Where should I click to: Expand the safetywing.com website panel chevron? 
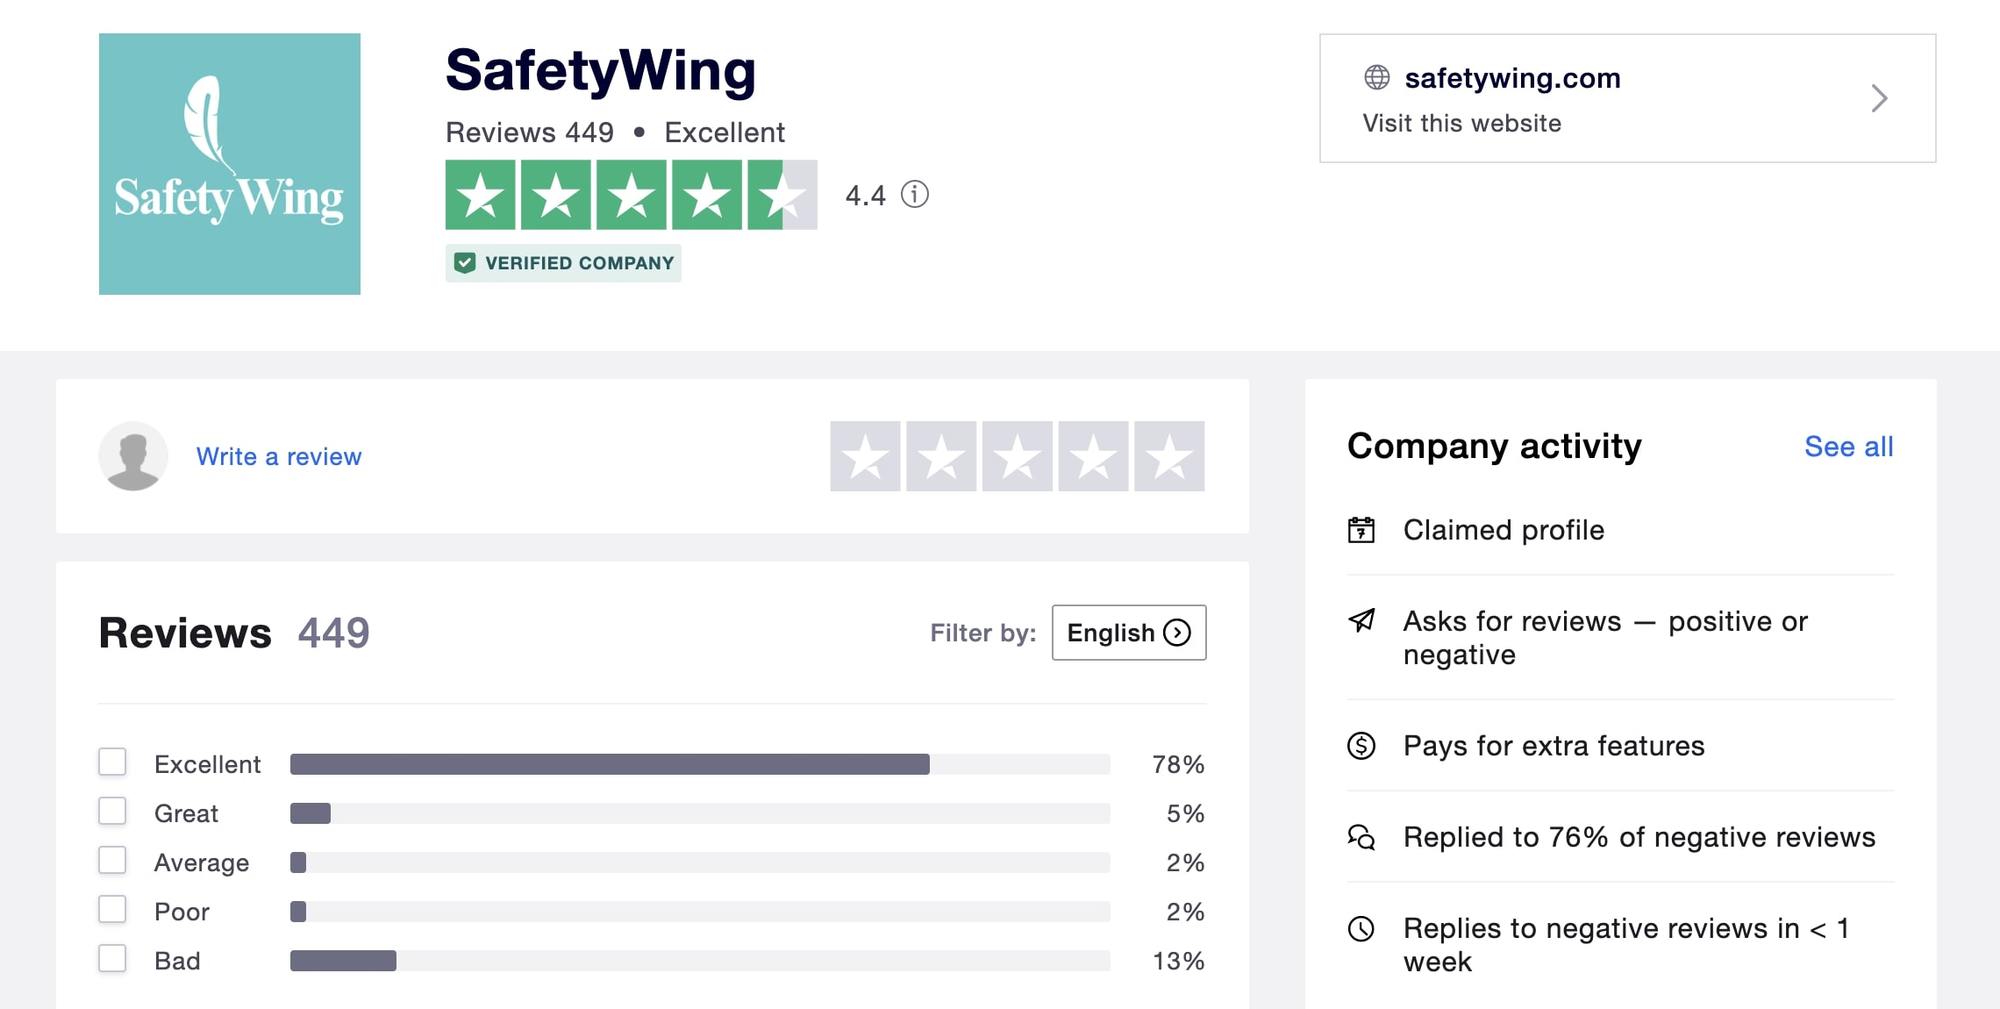pyautogui.click(x=1880, y=98)
